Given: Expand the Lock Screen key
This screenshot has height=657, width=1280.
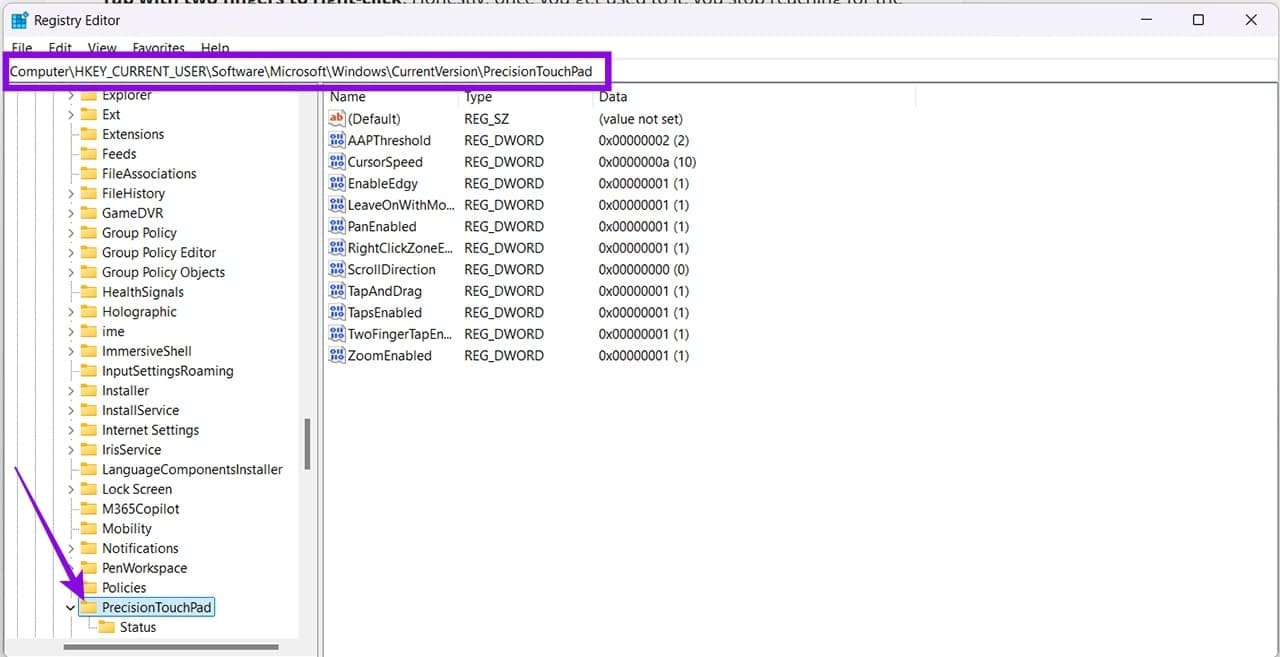Looking at the screenshot, I should pos(71,489).
